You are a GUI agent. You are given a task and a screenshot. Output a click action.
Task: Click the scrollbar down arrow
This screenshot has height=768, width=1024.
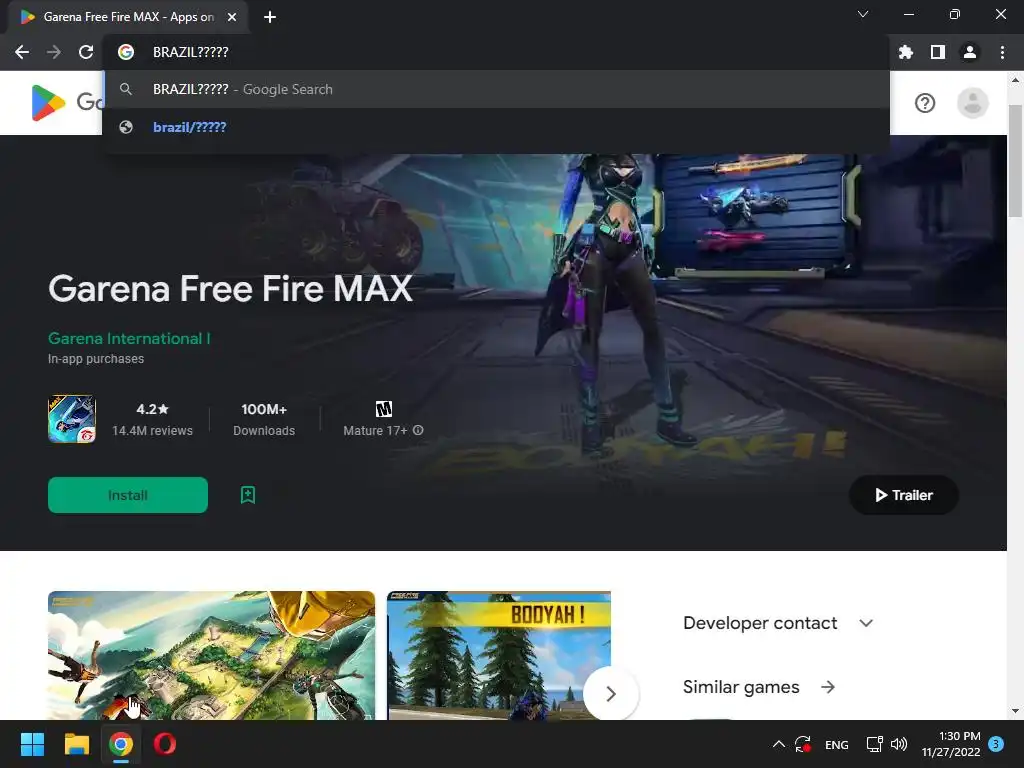[1015, 711]
